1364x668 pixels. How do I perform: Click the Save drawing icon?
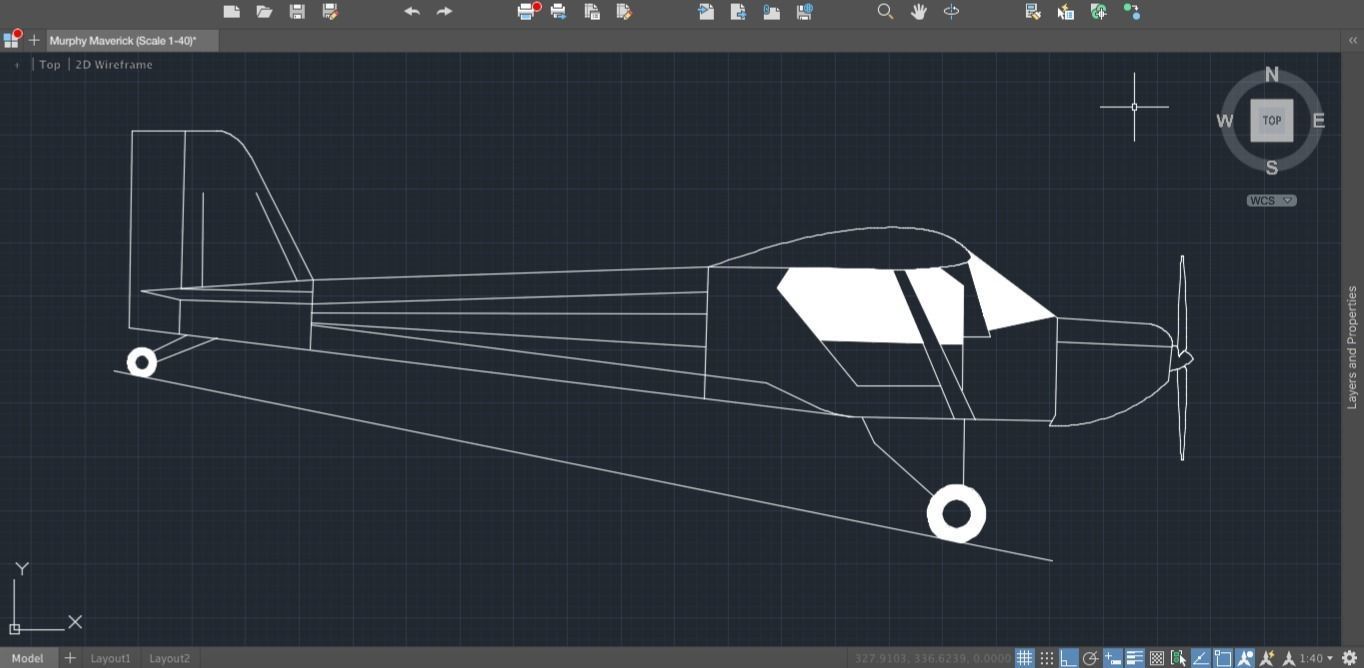(297, 11)
